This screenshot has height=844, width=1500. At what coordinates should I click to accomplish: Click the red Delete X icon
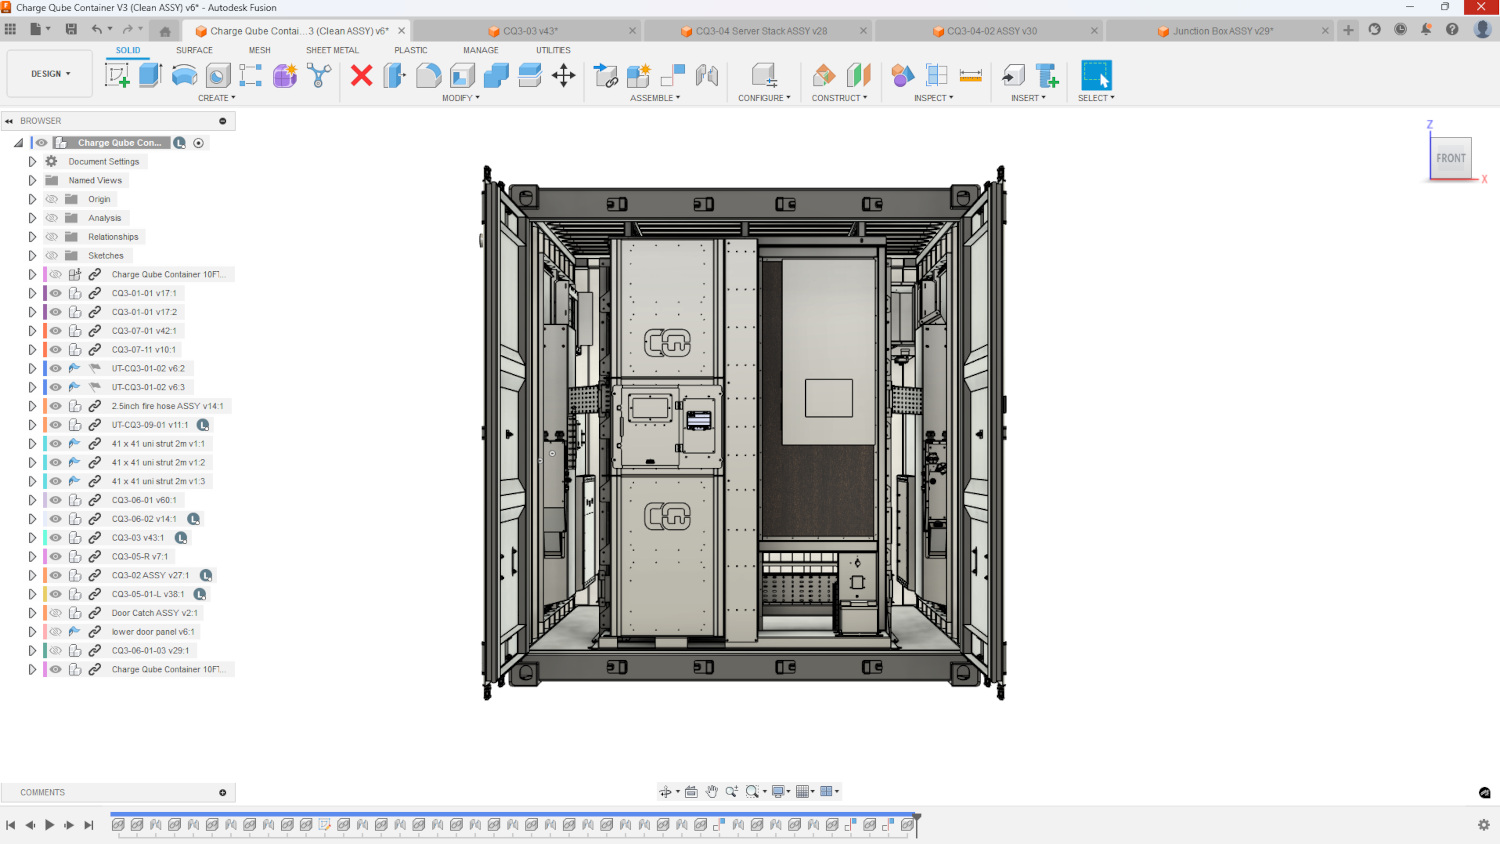[361, 75]
